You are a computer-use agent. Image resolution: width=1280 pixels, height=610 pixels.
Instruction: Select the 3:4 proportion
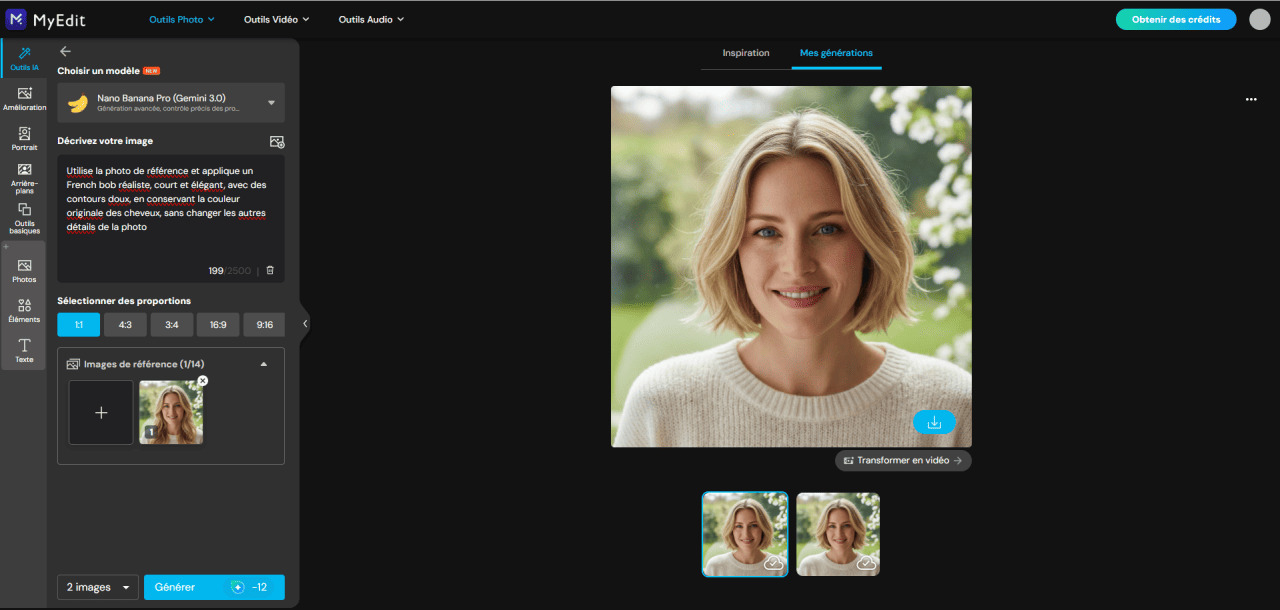pos(172,325)
